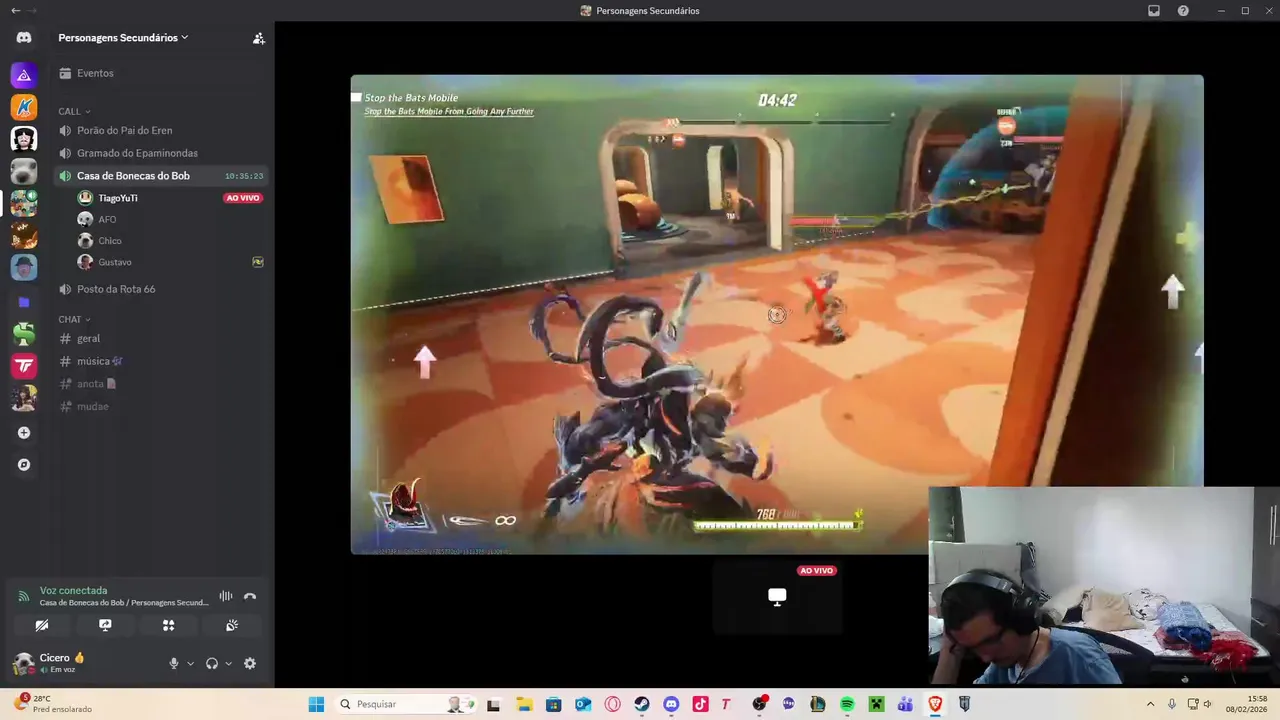Go back with title bar arrow

[x=15, y=10]
